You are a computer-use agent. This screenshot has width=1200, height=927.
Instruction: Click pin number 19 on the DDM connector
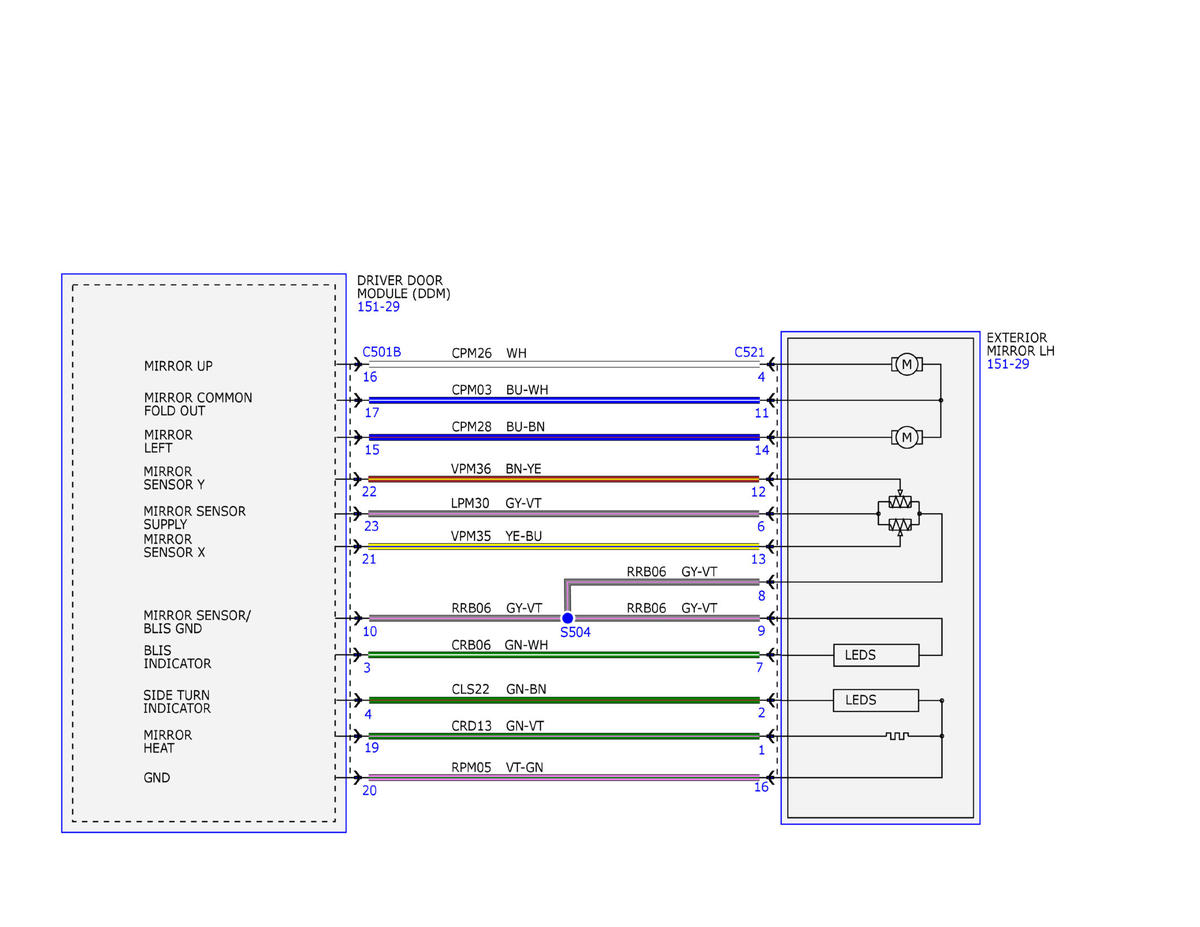pos(370,748)
